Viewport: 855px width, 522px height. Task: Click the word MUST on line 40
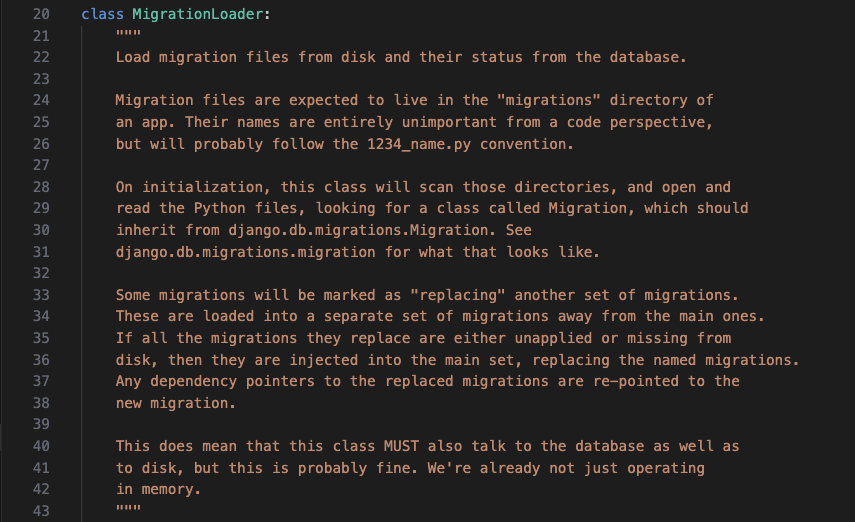[401, 446]
